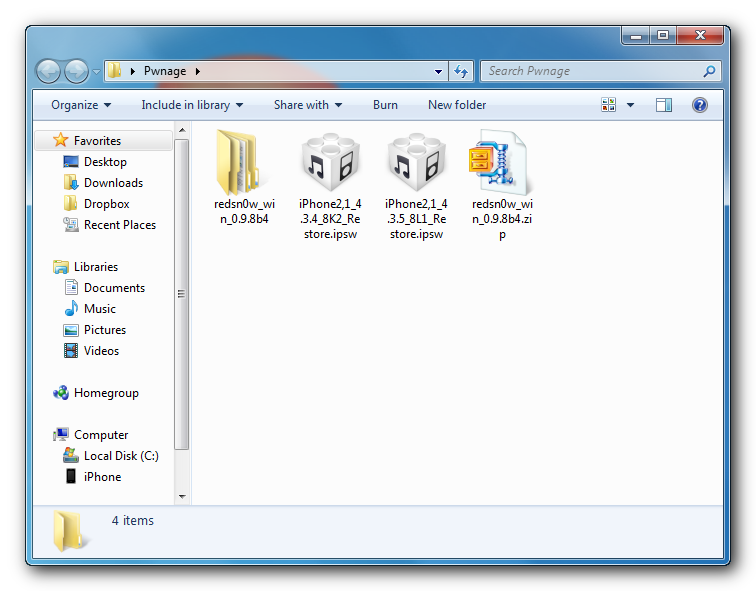Click the refresh button beside address bar

pos(461,71)
